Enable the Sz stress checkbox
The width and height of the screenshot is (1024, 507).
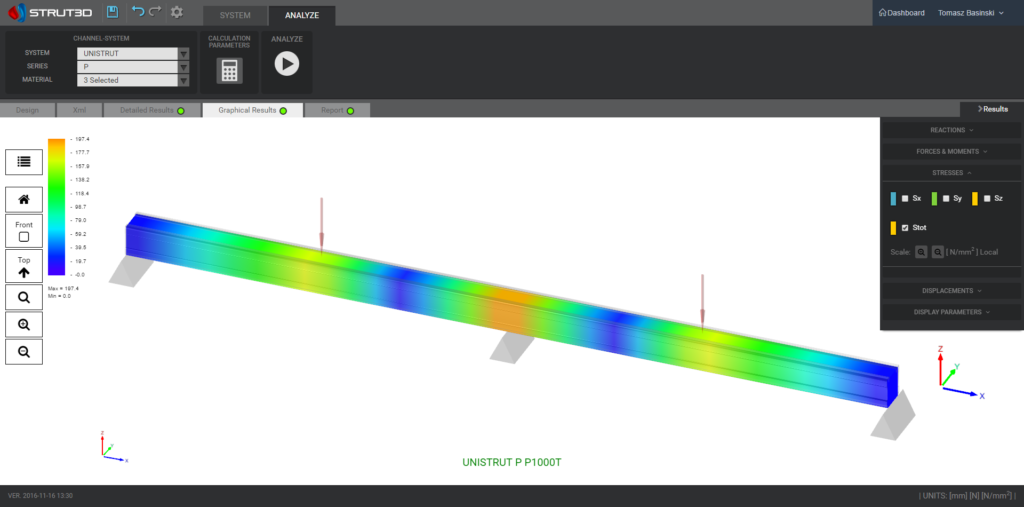[x=987, y=199]
